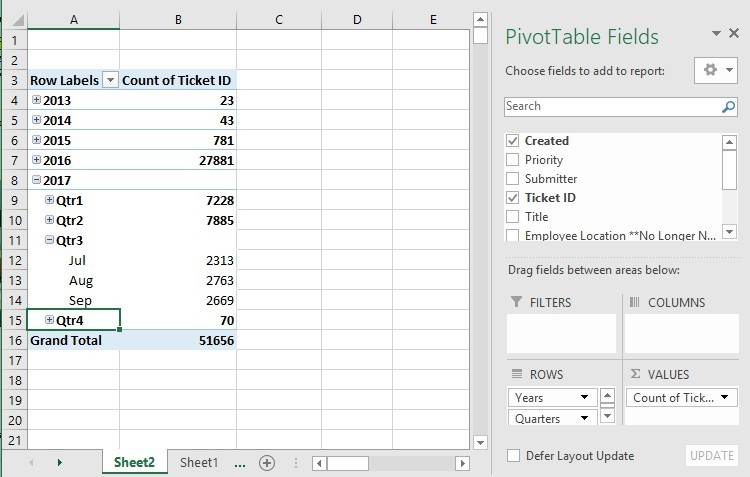Expand the 2013 year group

pyautogui.click(x=37, y=100)
